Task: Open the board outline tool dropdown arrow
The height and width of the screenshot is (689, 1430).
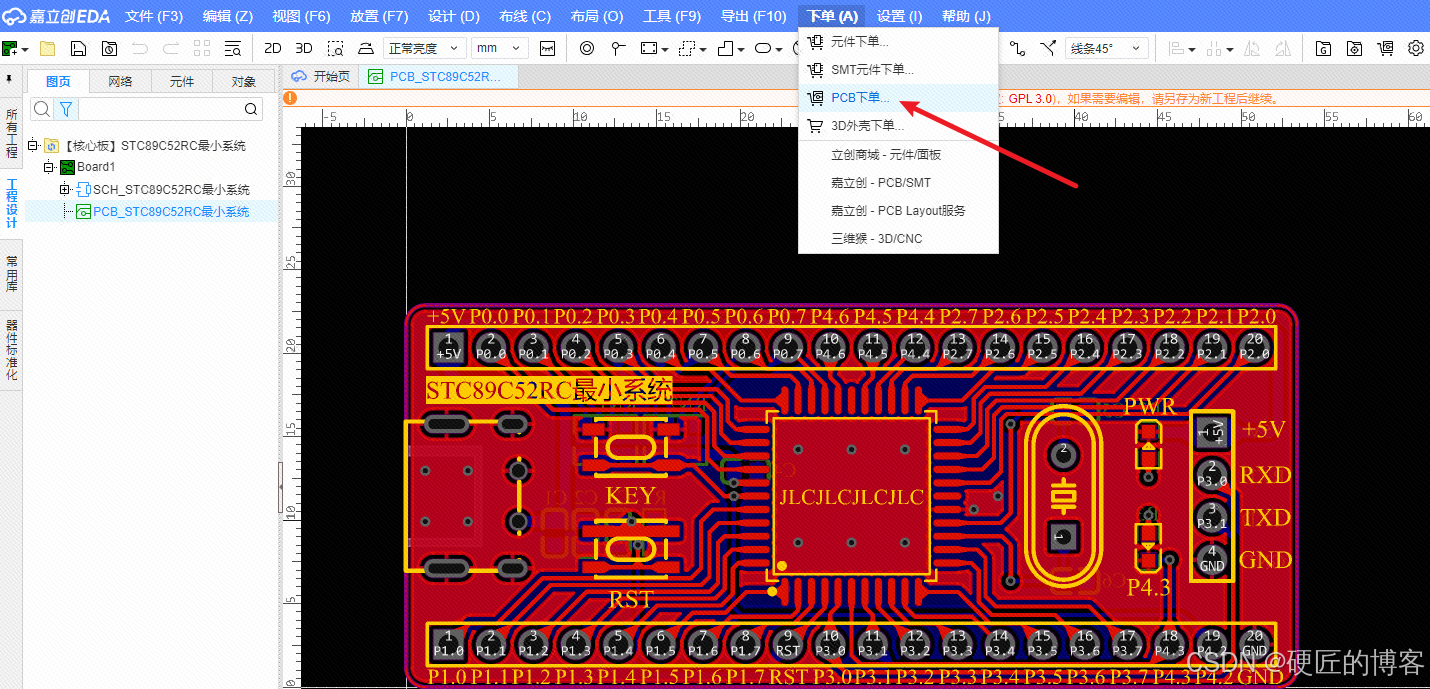Action: [x=741, y=49]
